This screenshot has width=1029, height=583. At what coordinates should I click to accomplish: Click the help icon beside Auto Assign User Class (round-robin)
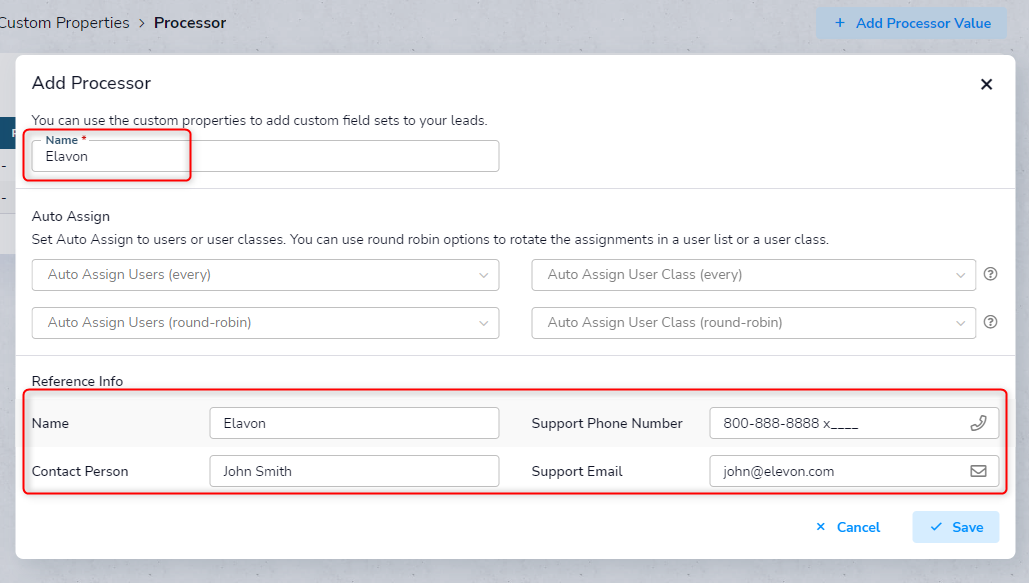tap(990, 322)
